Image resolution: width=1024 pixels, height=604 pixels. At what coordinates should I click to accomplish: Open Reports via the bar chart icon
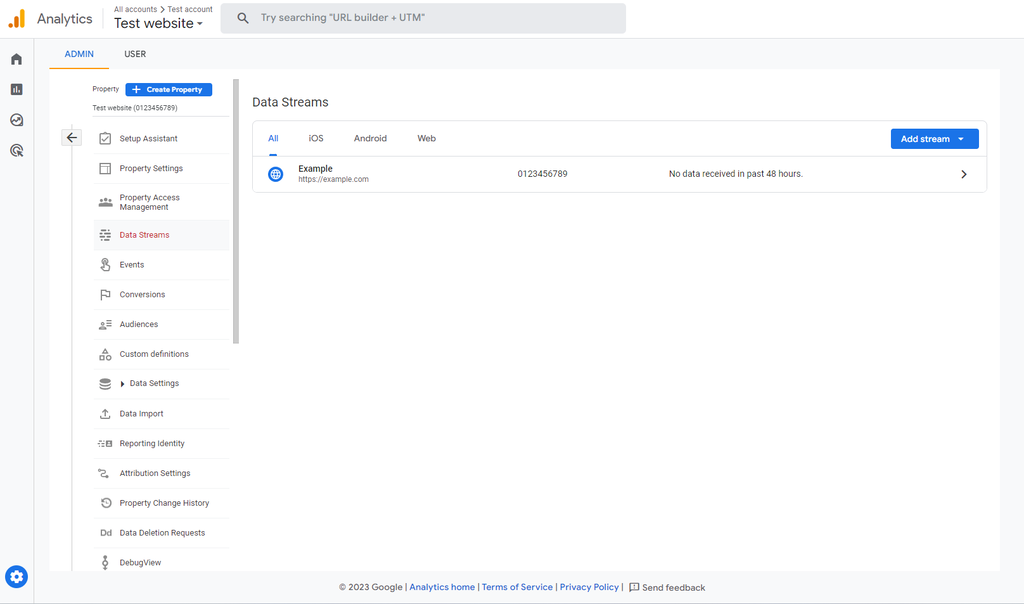click(15, 89)
